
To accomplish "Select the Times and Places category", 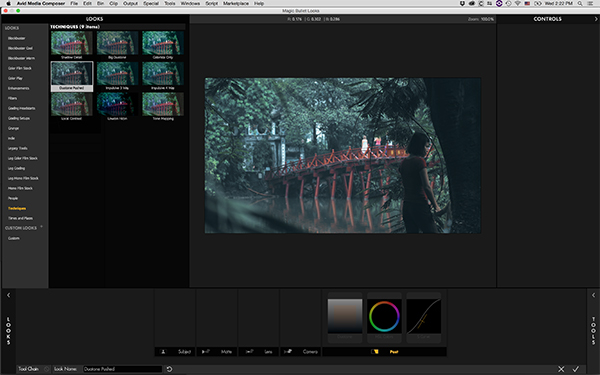I will 20,218.
